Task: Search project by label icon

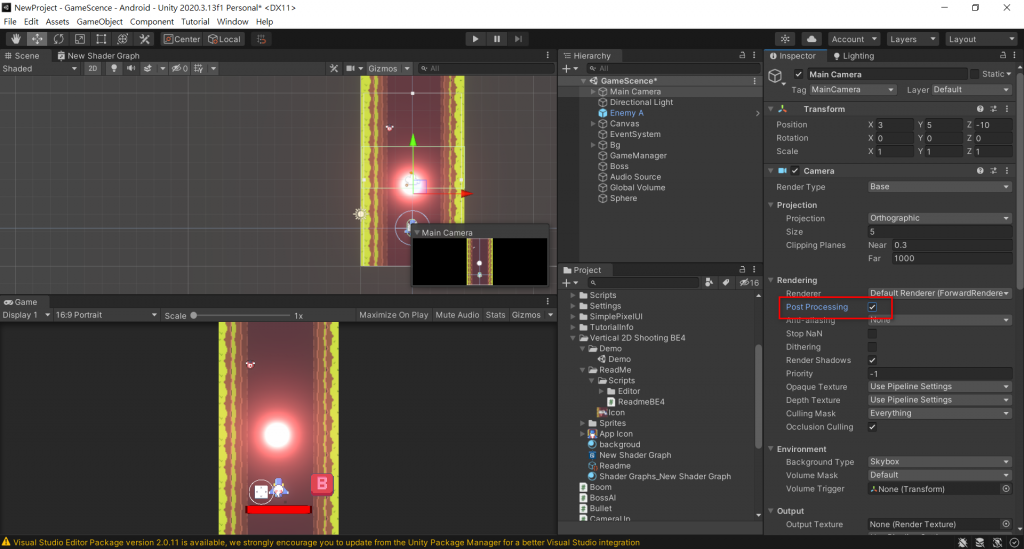Action: (726, 283)
